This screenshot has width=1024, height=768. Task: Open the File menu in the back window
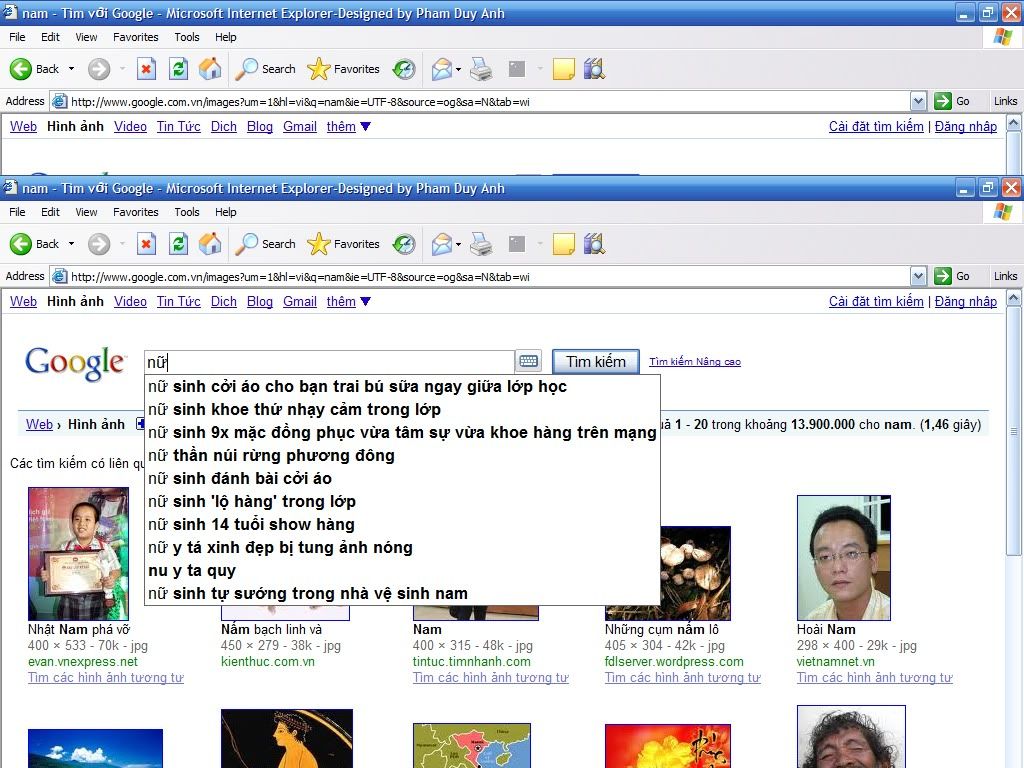pyautogui.click(x=17, y=37)
